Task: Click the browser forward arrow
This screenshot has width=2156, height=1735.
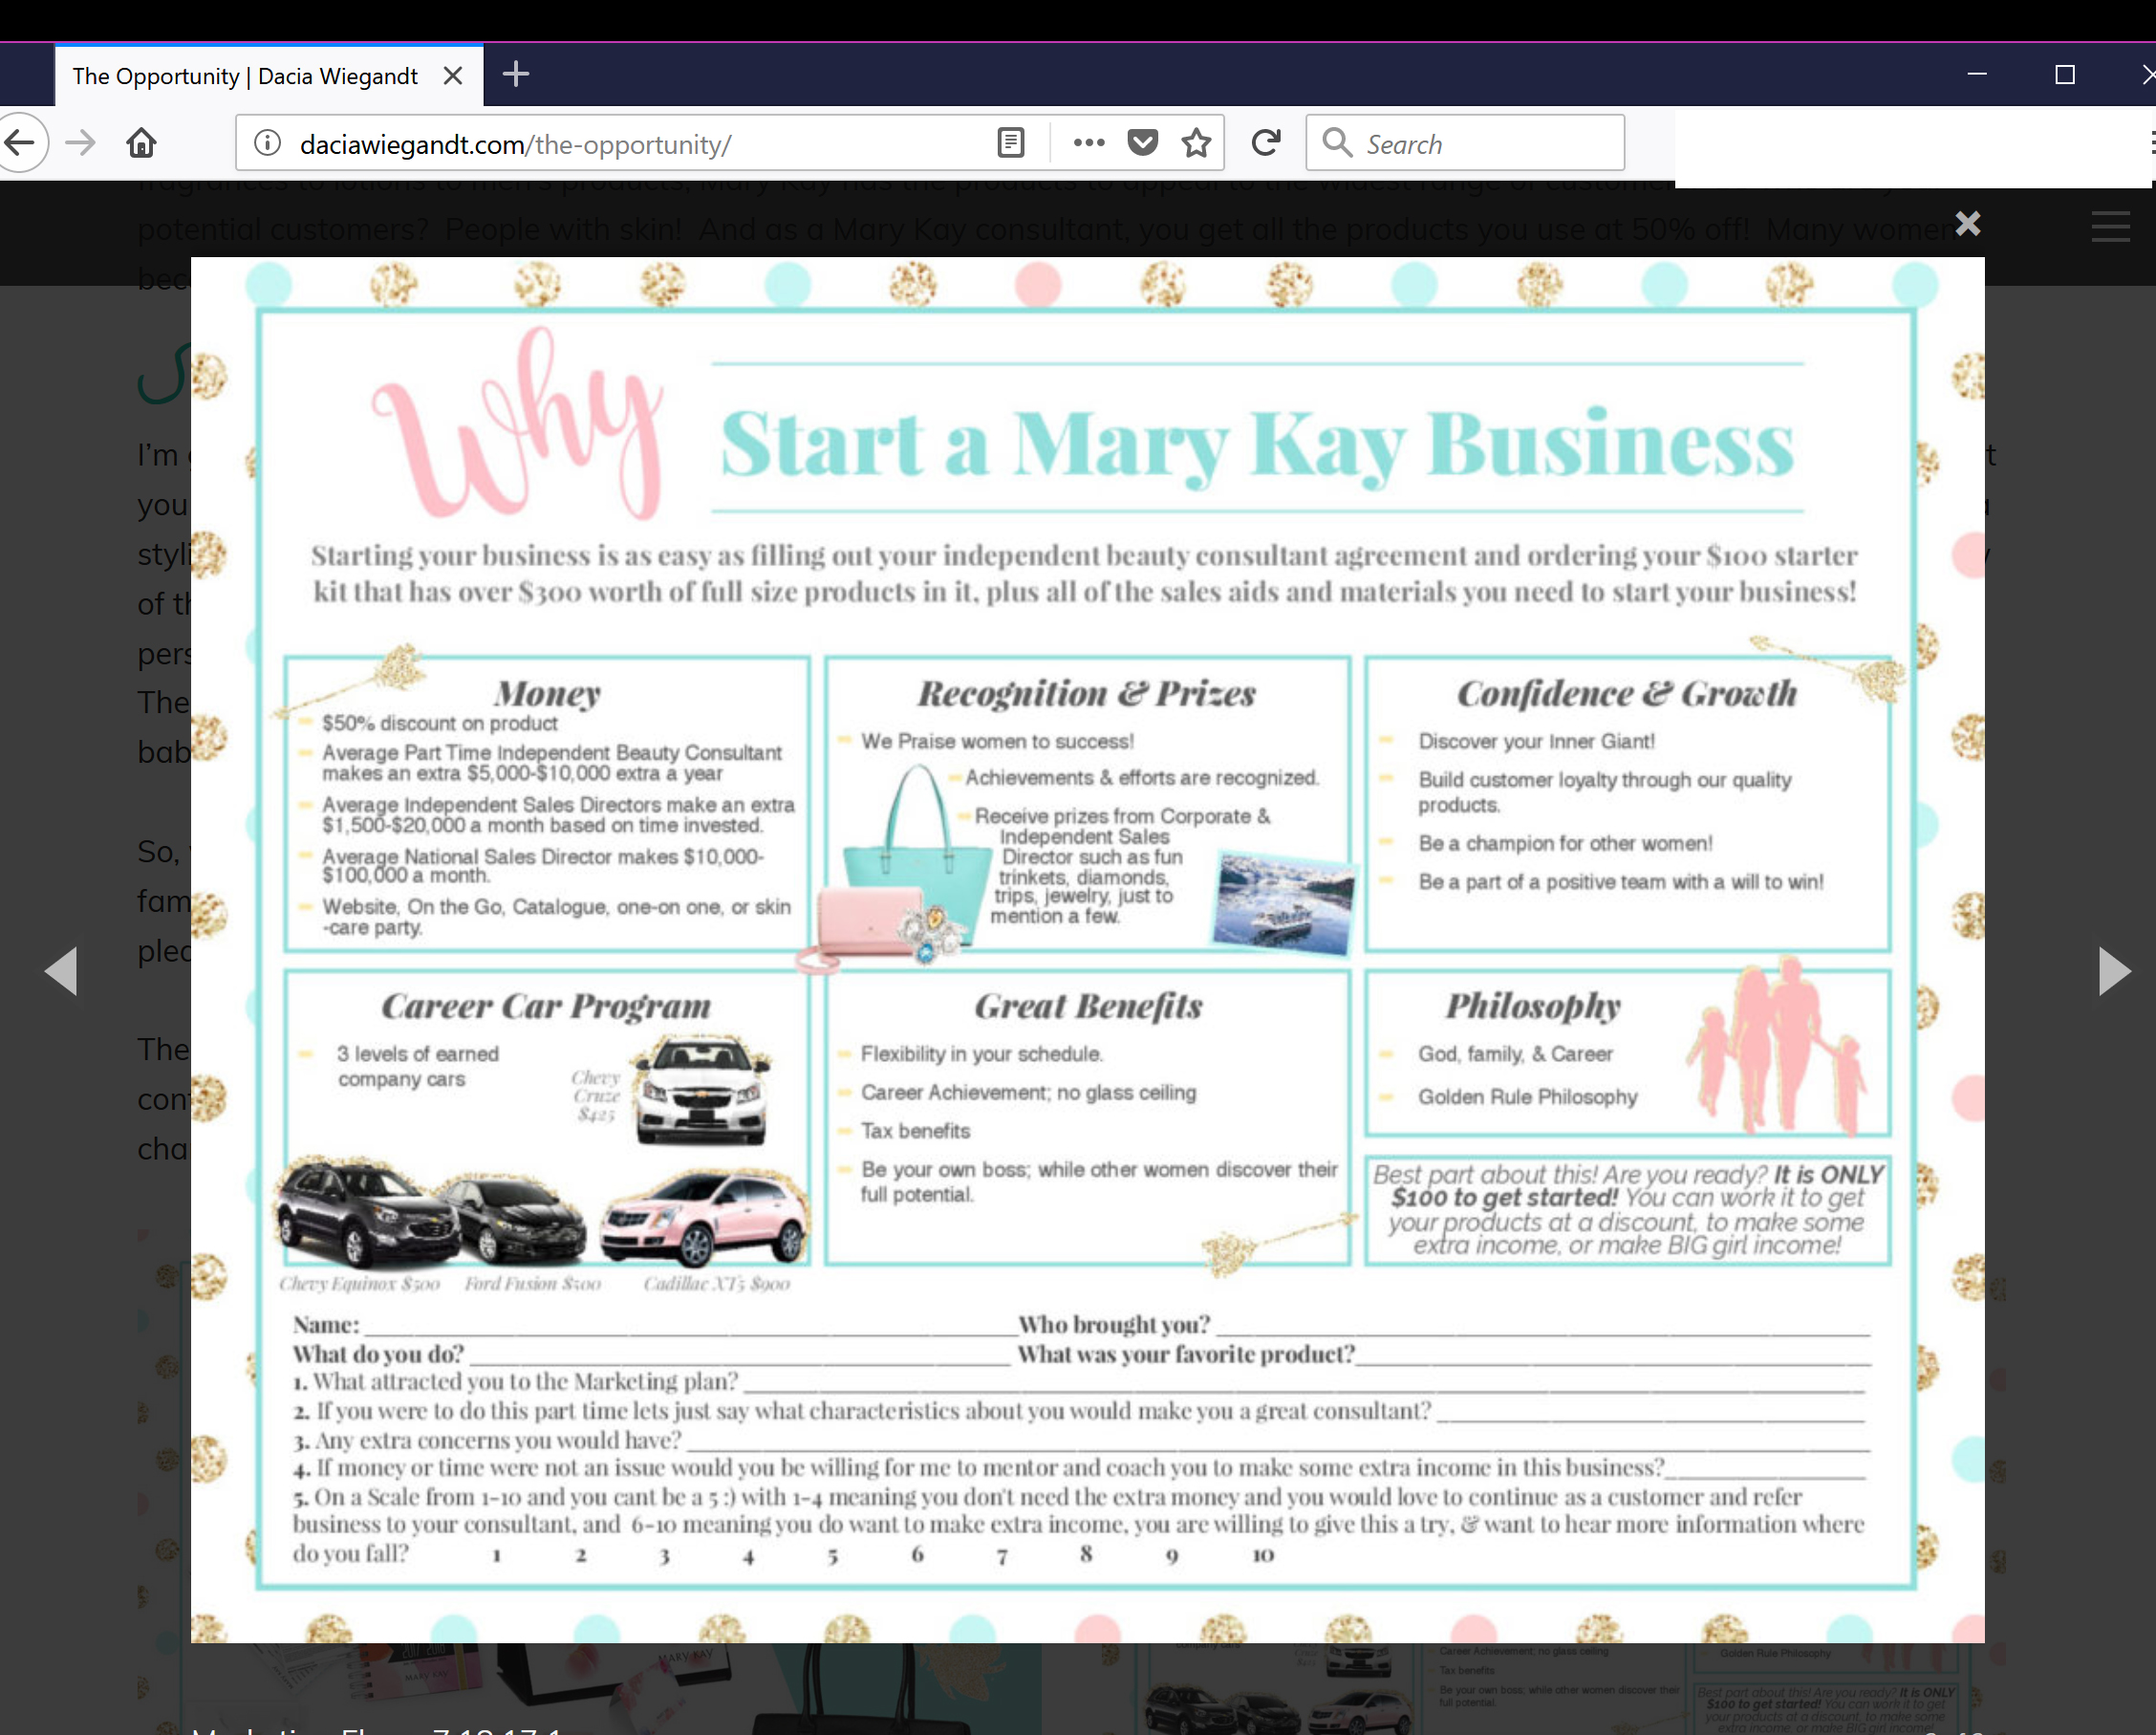Action: [x=80, y=143]
